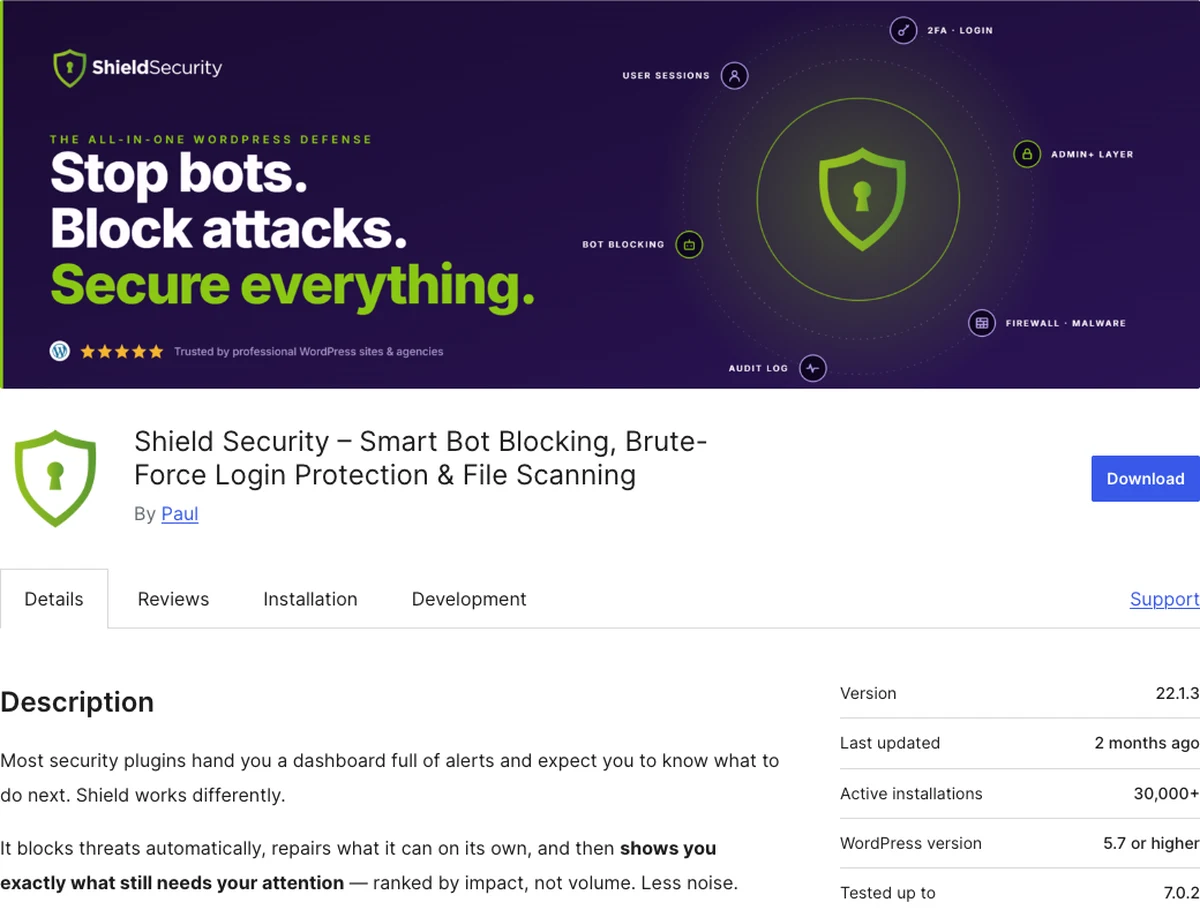Go to the Development tab
Screen dimensions: 1200x910
469,599
